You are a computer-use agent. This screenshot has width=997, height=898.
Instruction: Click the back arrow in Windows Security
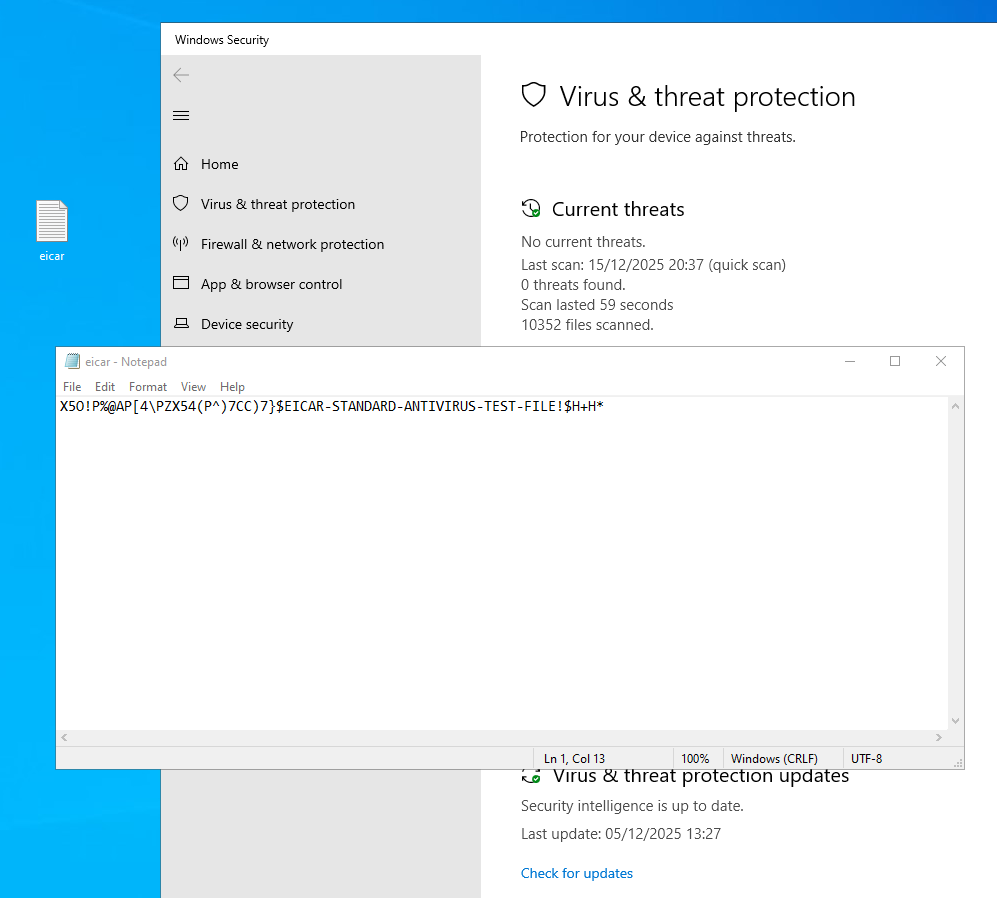point(181,75)
